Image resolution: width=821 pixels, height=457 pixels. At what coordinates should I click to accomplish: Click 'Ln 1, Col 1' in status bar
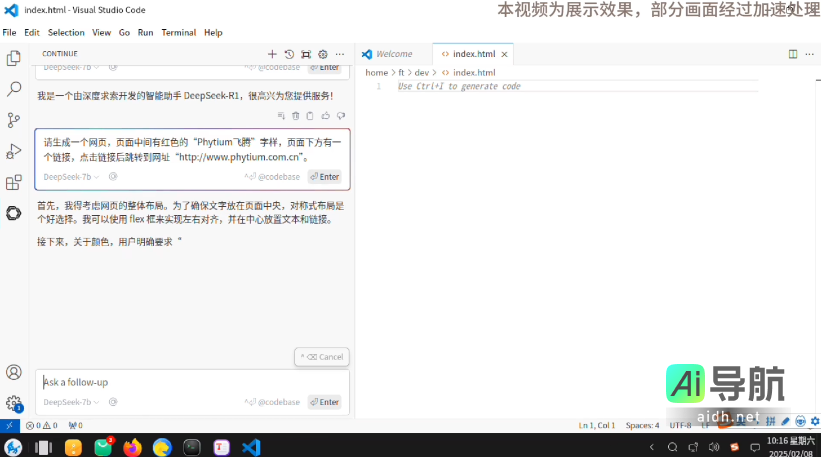pyautogui.click(x=596, y=426)
